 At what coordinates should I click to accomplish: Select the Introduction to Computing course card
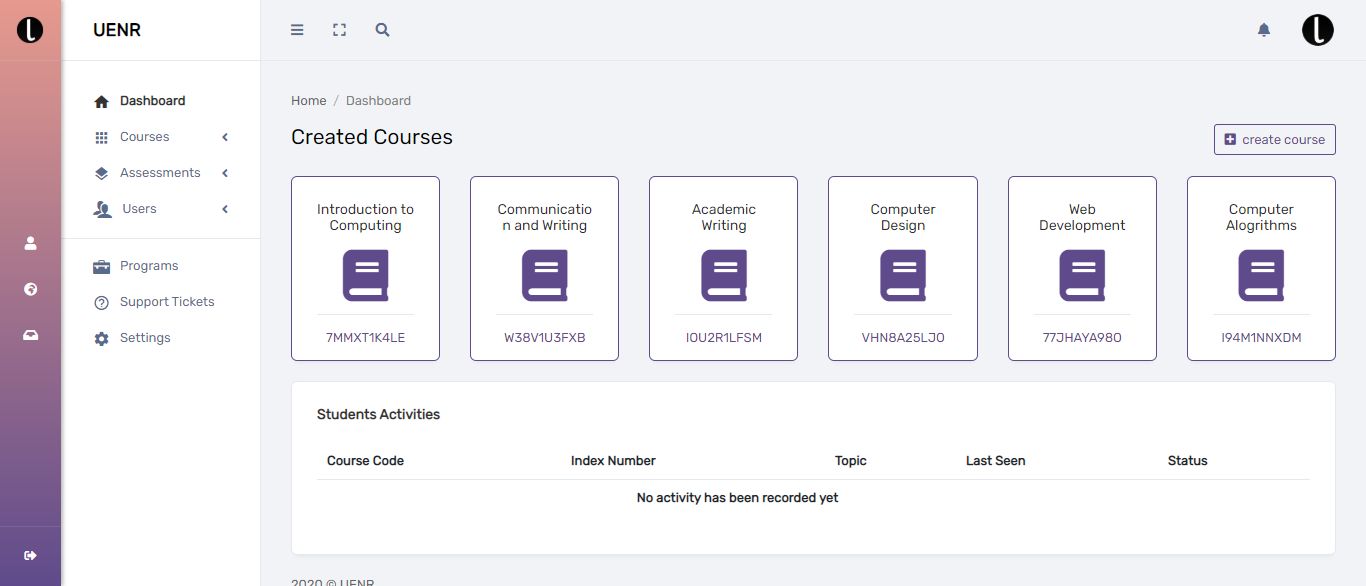pyautogui.click(x=365, y=268)
